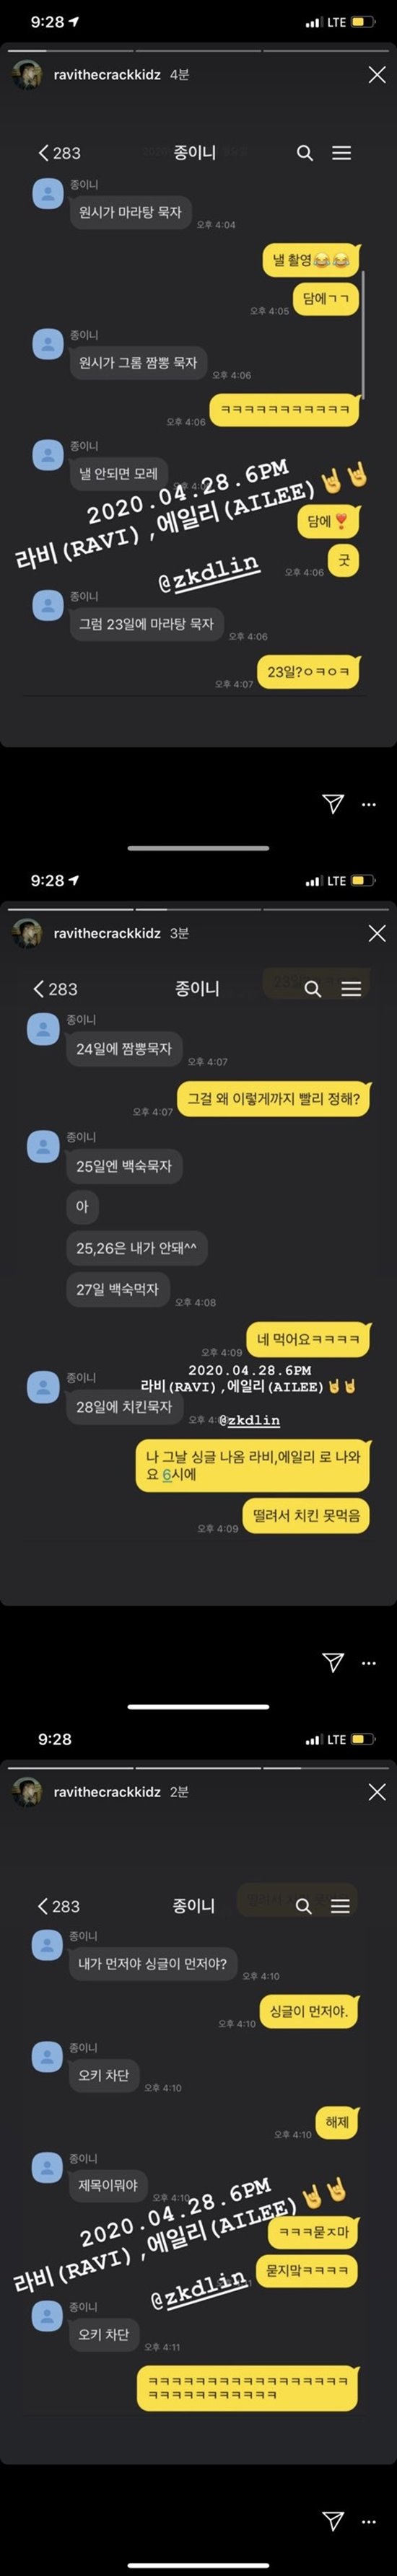The height and width of the screenshot is (2576, 397).
Task: Tap the "제목이뭐야" gray message bubble
Action: click(108, 2185)
